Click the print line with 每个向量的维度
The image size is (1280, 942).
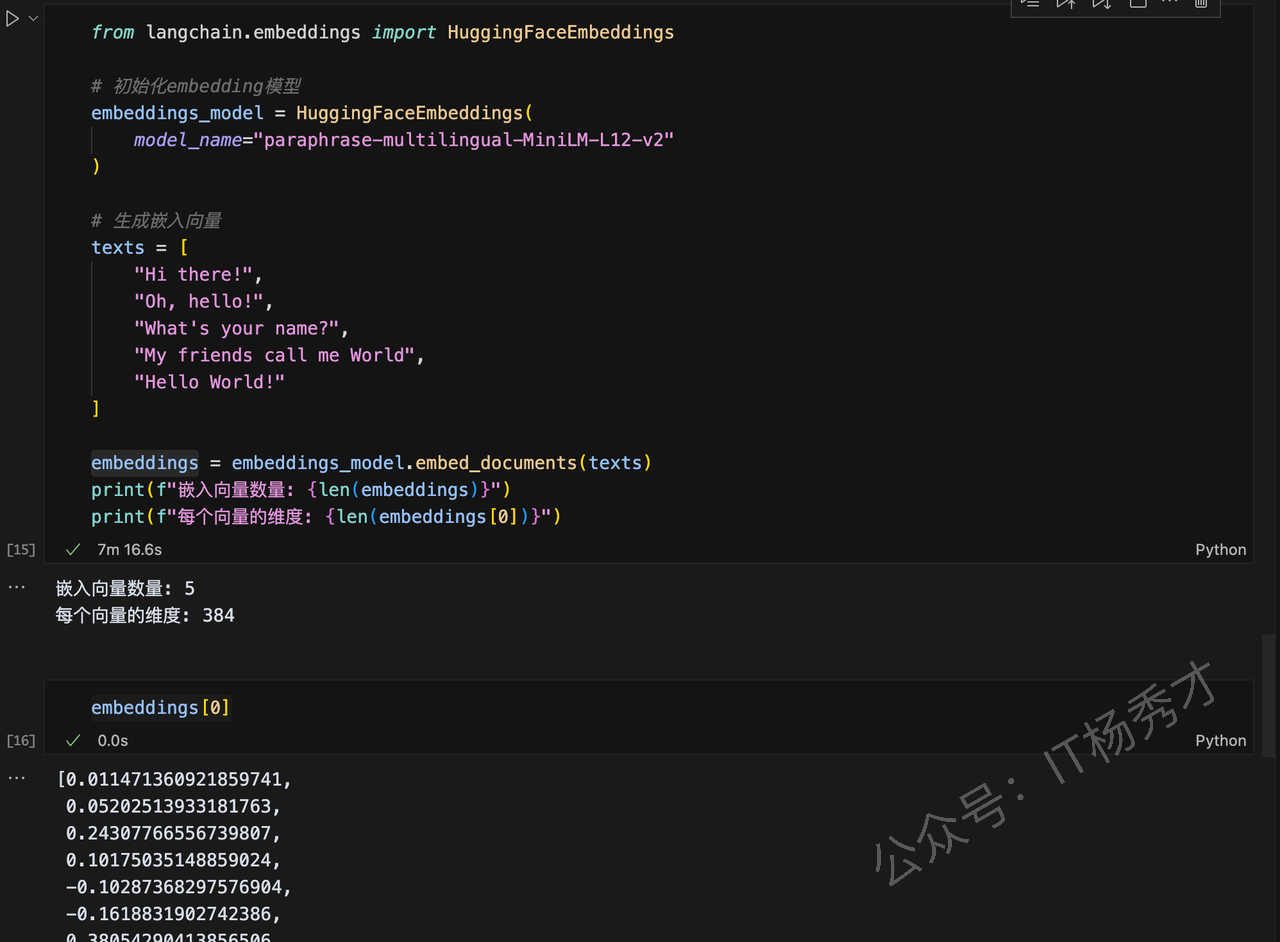click(x=327, y=517)
